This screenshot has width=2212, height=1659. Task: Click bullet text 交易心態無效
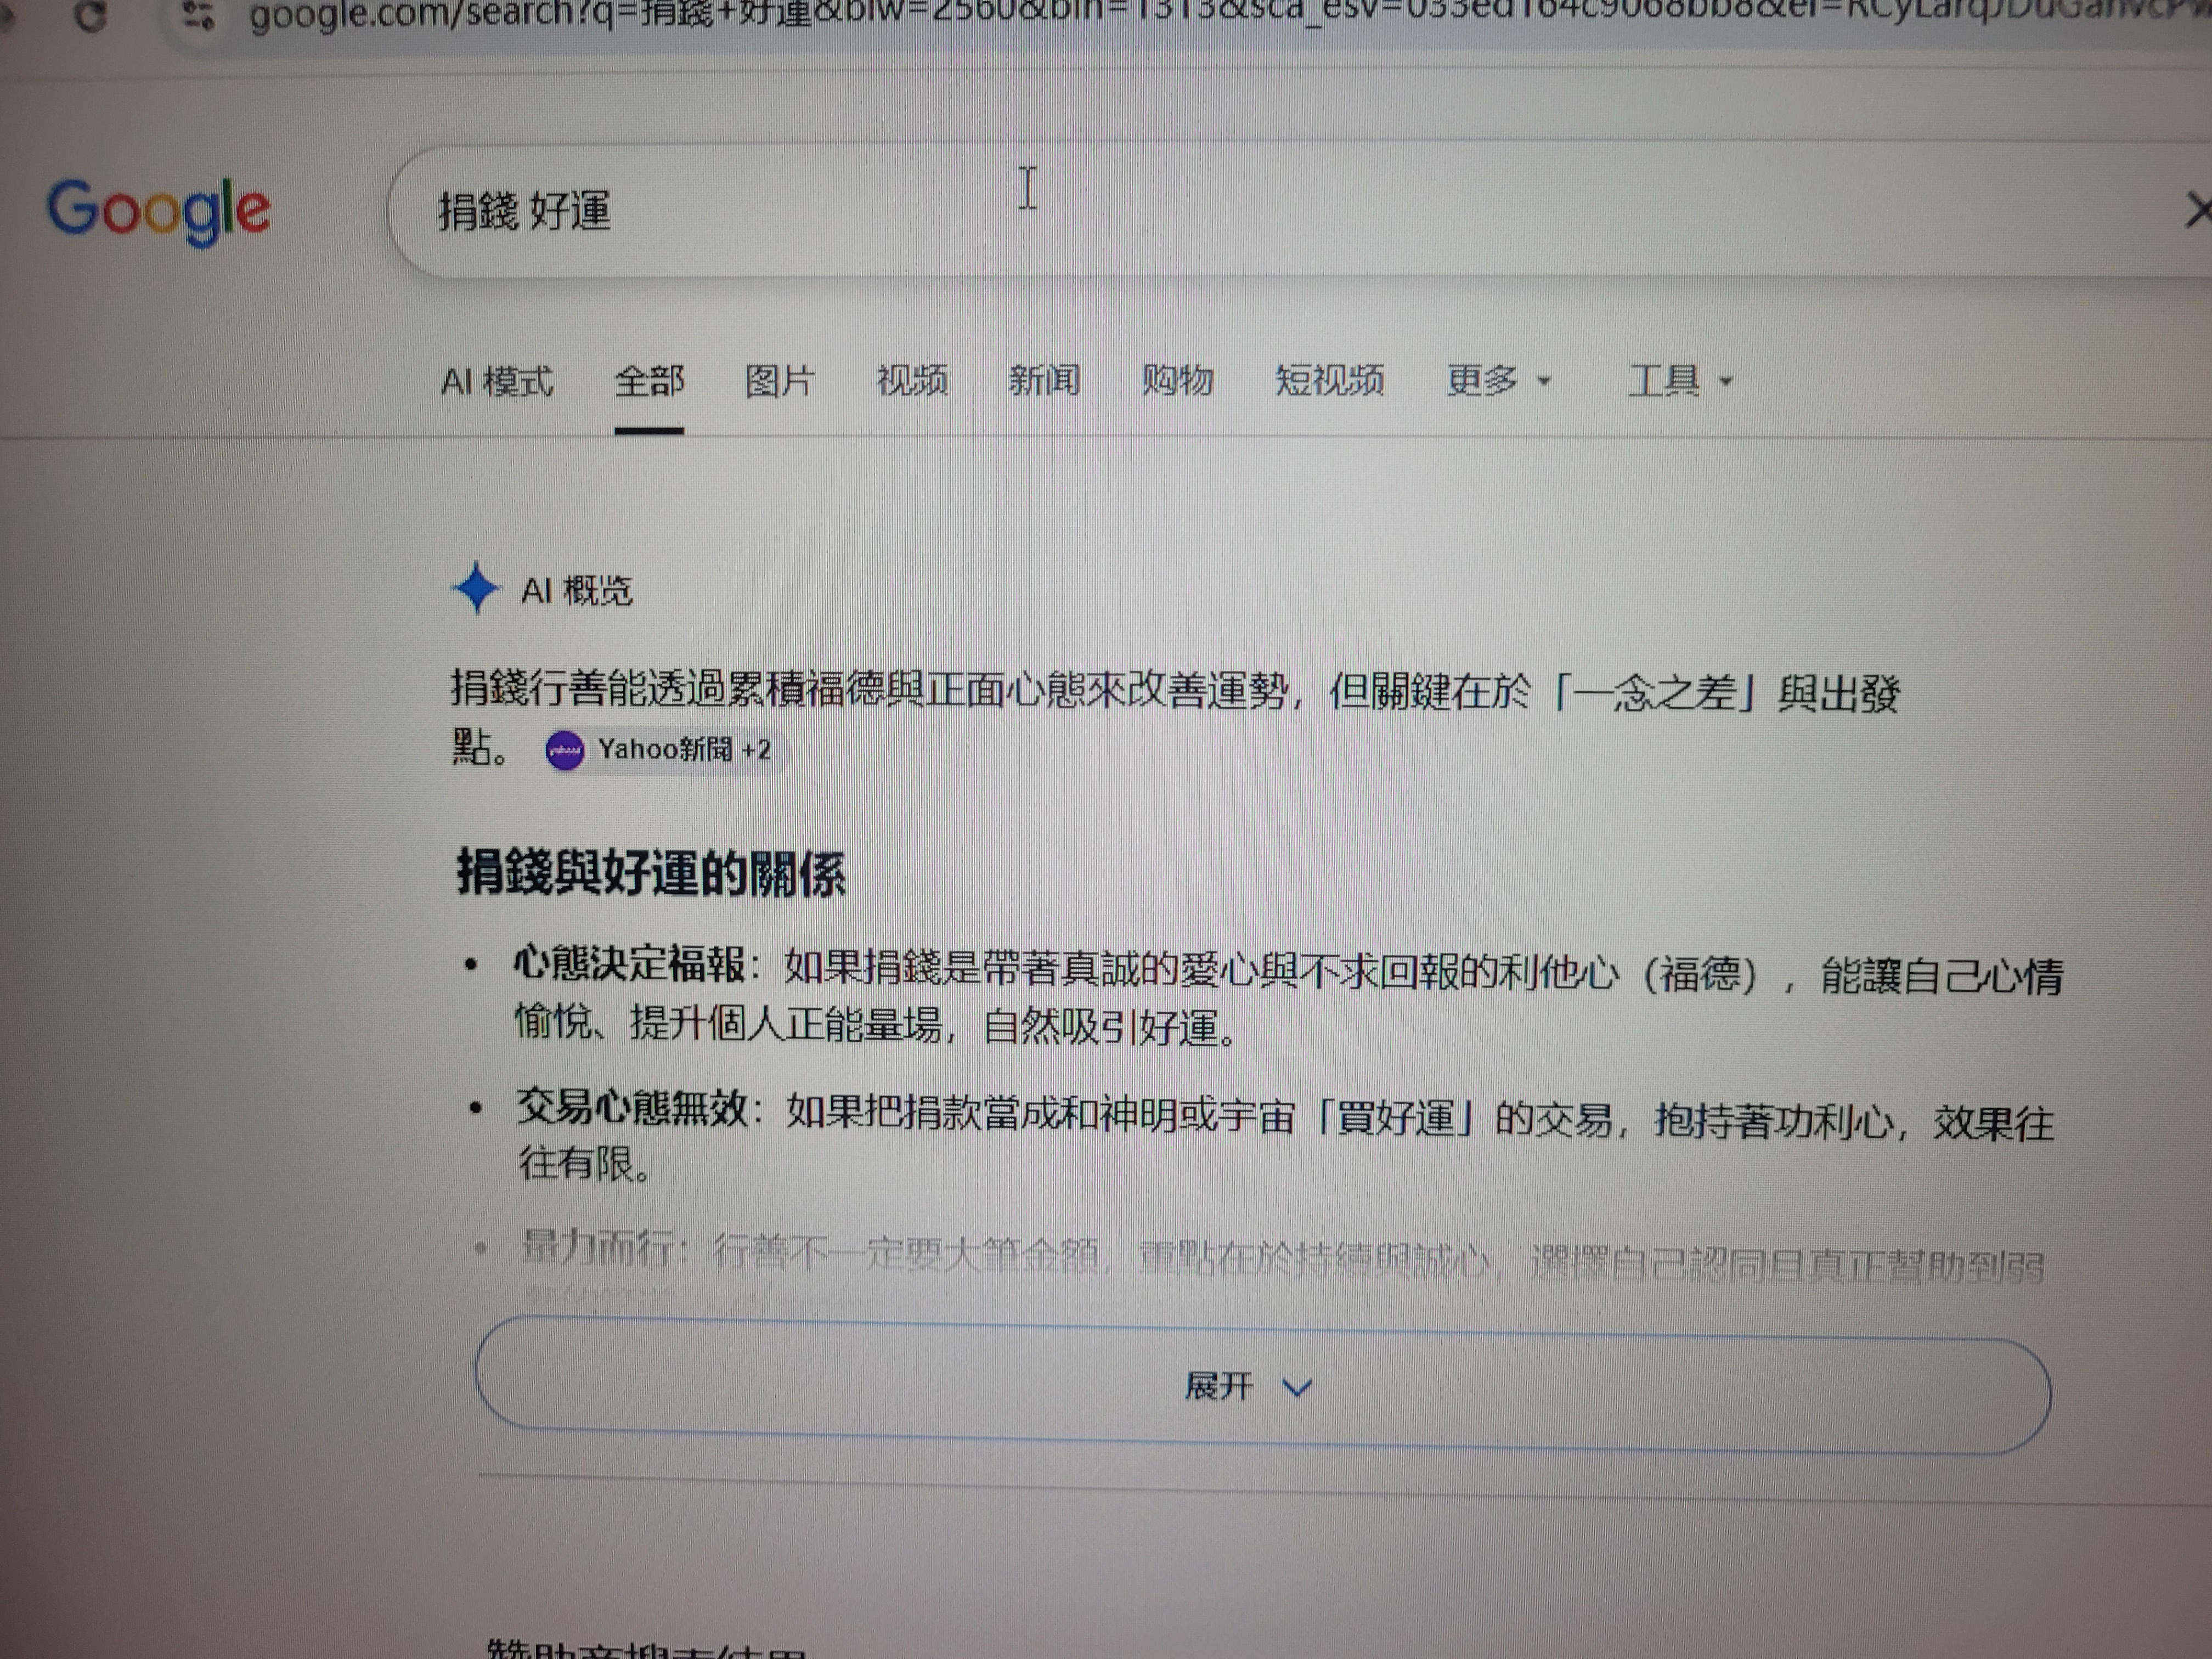[632, 1108]
